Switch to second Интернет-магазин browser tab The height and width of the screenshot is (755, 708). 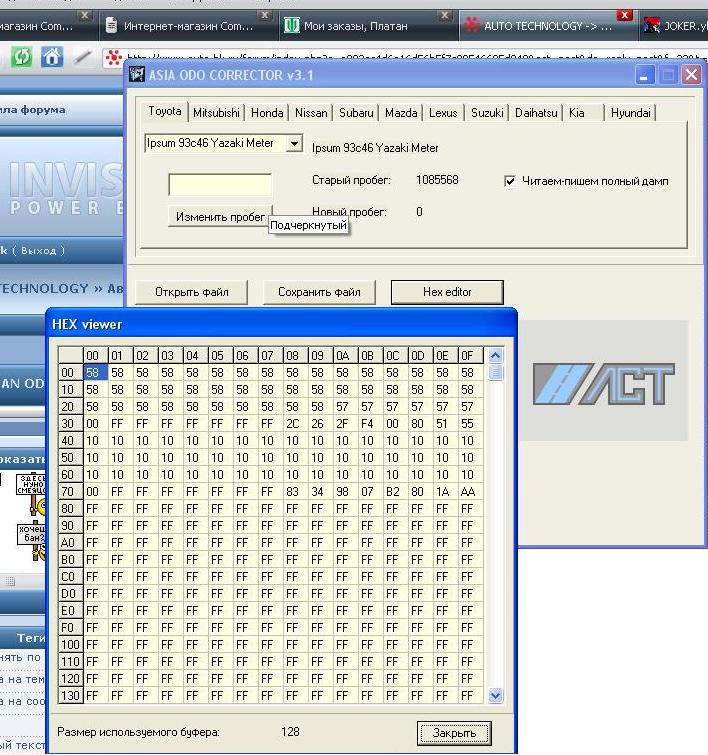[x=188, y=26]
